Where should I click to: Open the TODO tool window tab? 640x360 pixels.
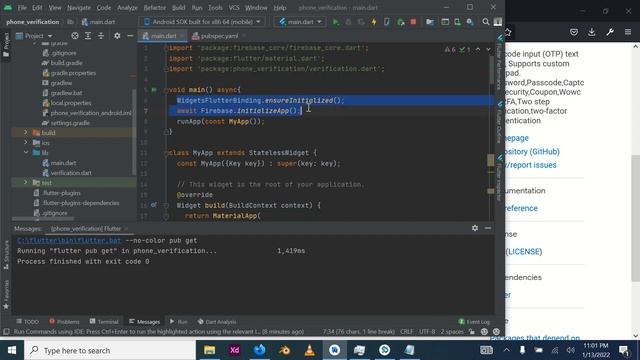27,322
